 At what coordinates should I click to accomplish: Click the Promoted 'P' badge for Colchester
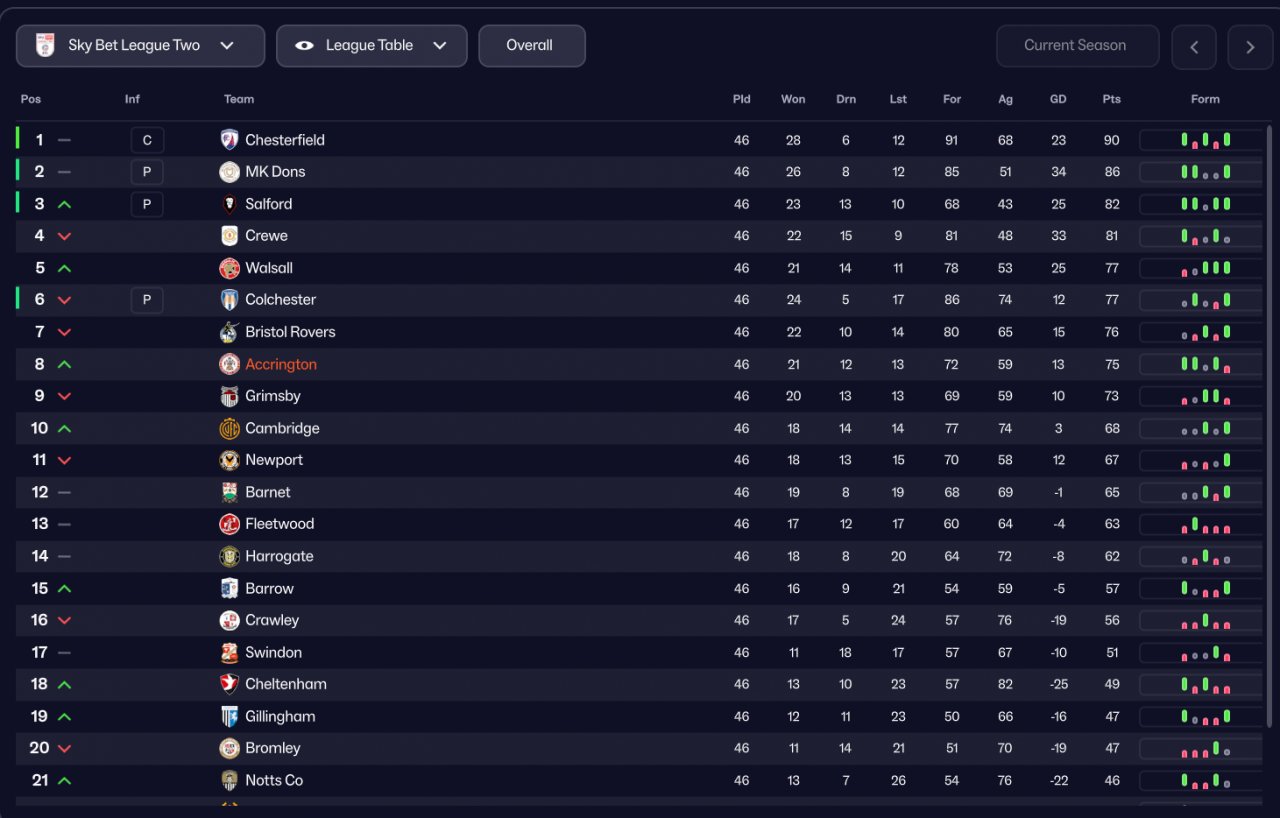[x=147, y=300]
